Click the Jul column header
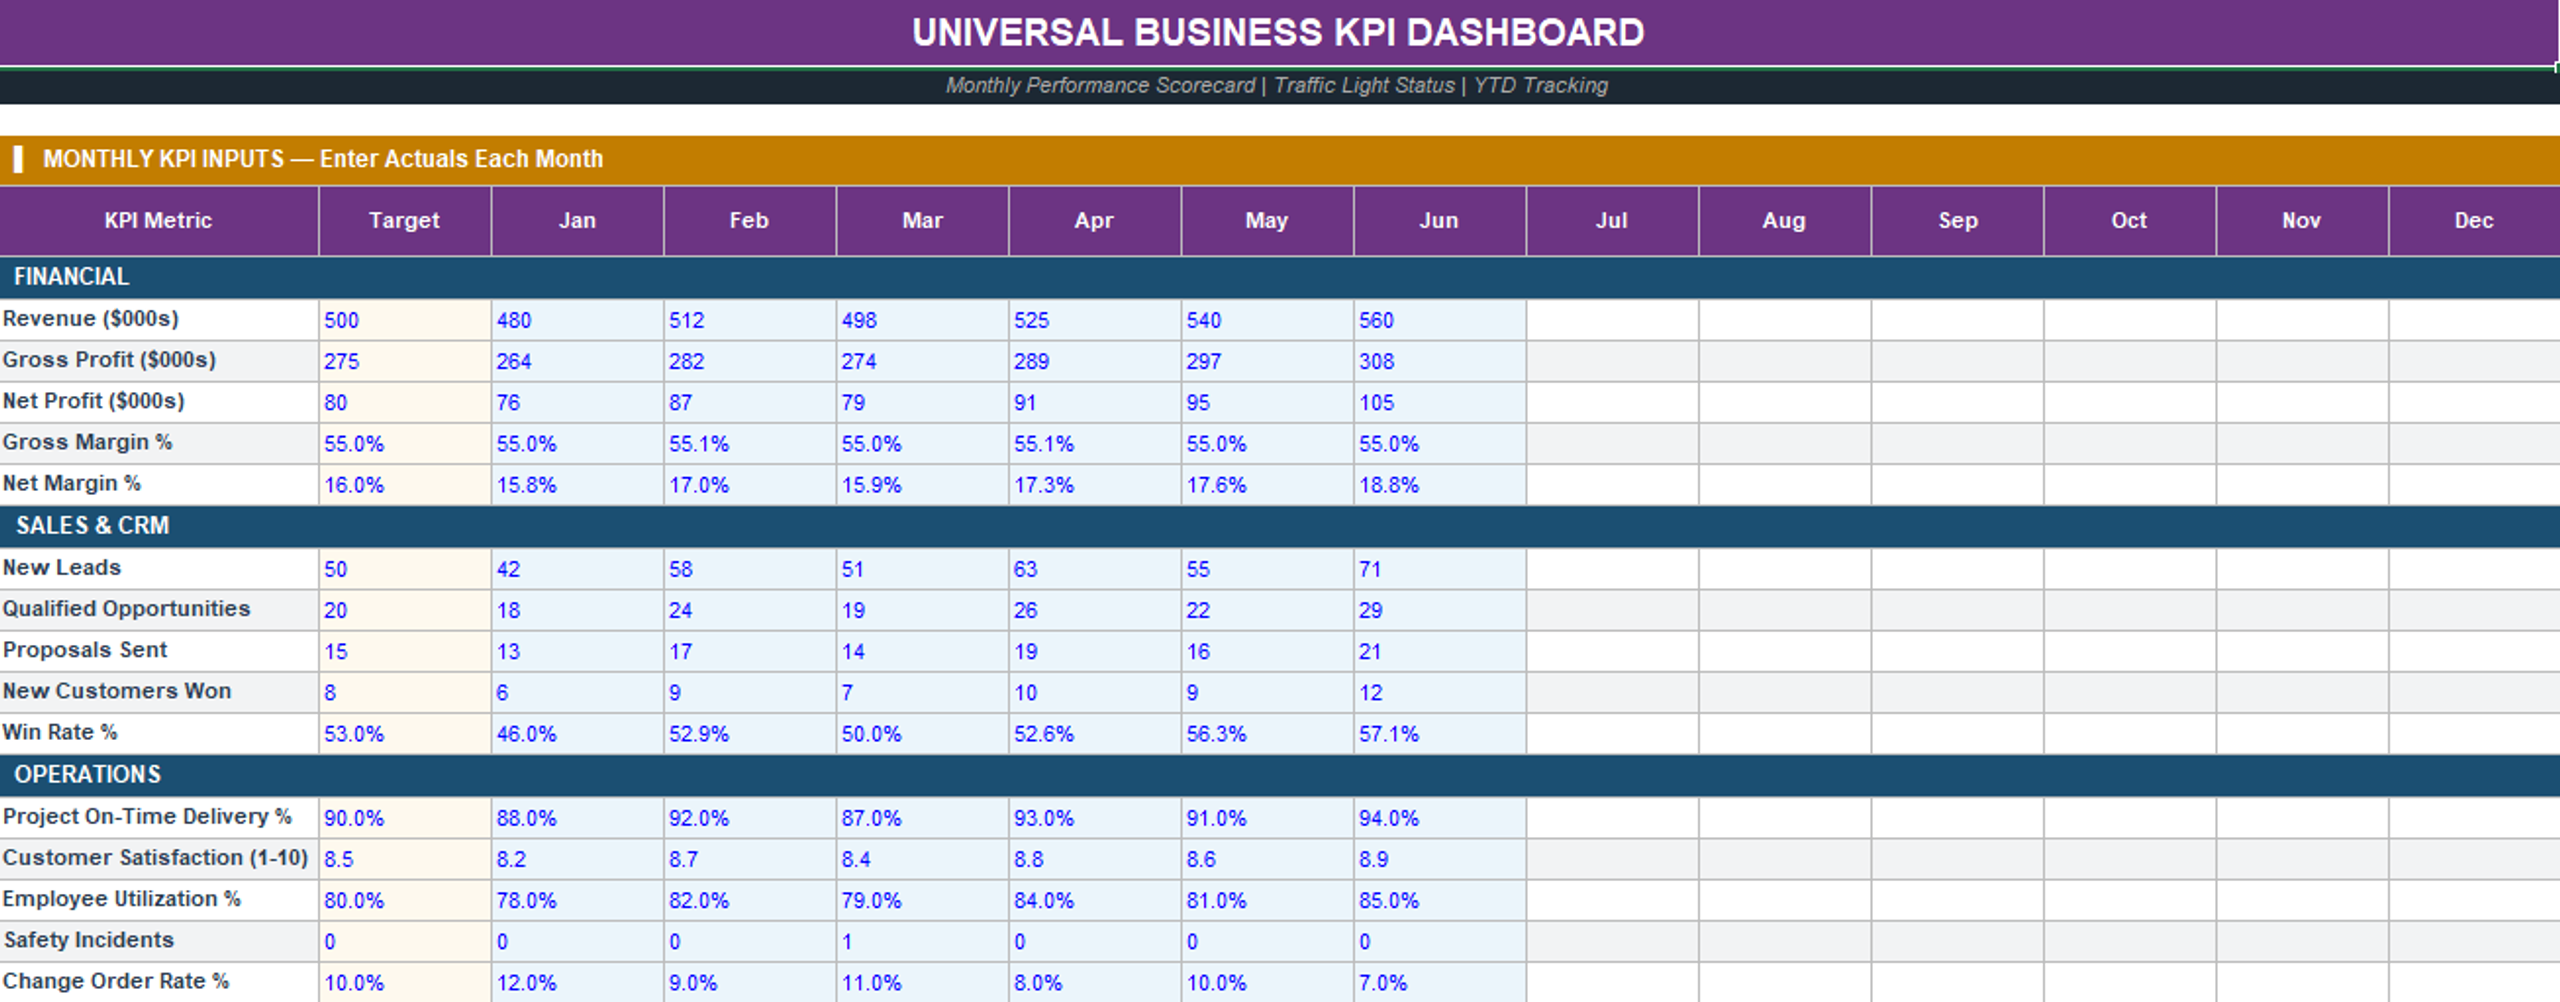2560x1002 pixels. tap(1612, 220)
